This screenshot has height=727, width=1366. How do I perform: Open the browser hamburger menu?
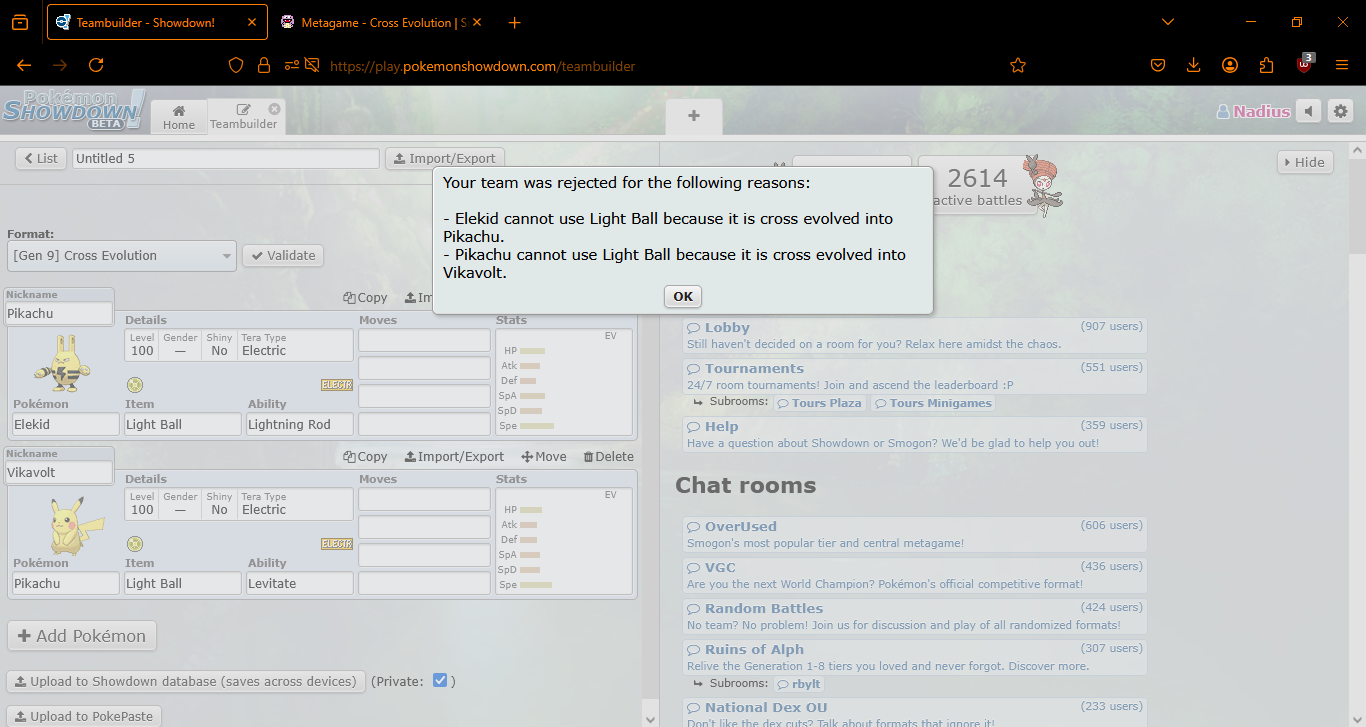pos(1342,65)
